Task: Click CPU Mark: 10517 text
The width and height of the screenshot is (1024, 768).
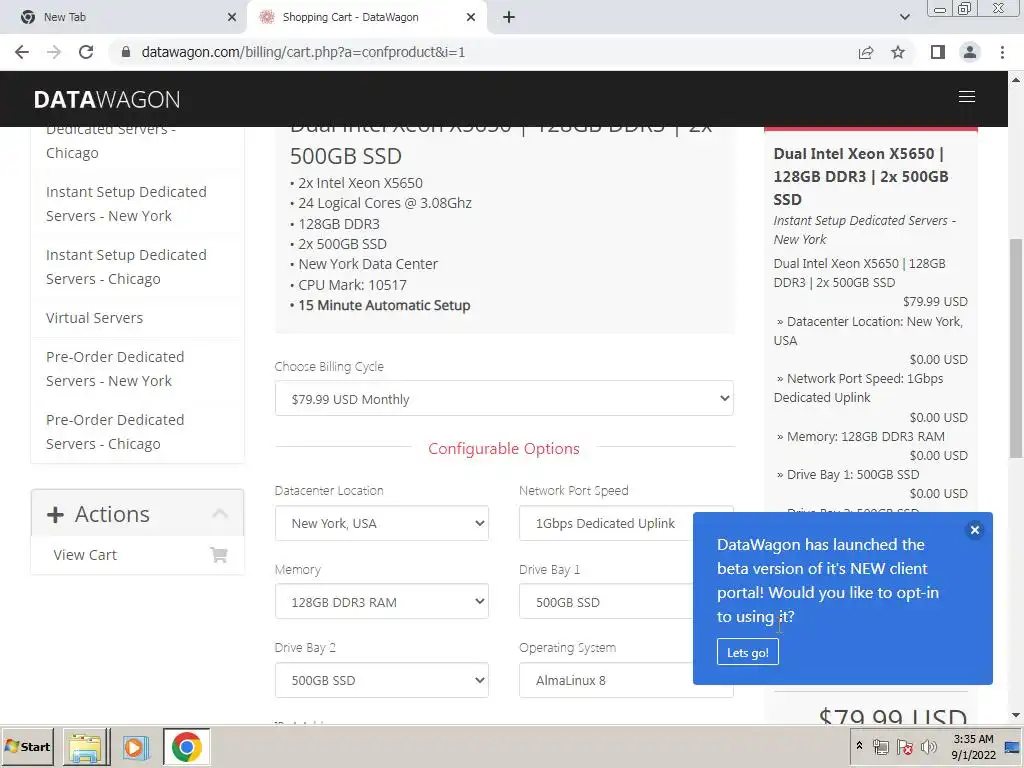Action: tap(353, 285)
